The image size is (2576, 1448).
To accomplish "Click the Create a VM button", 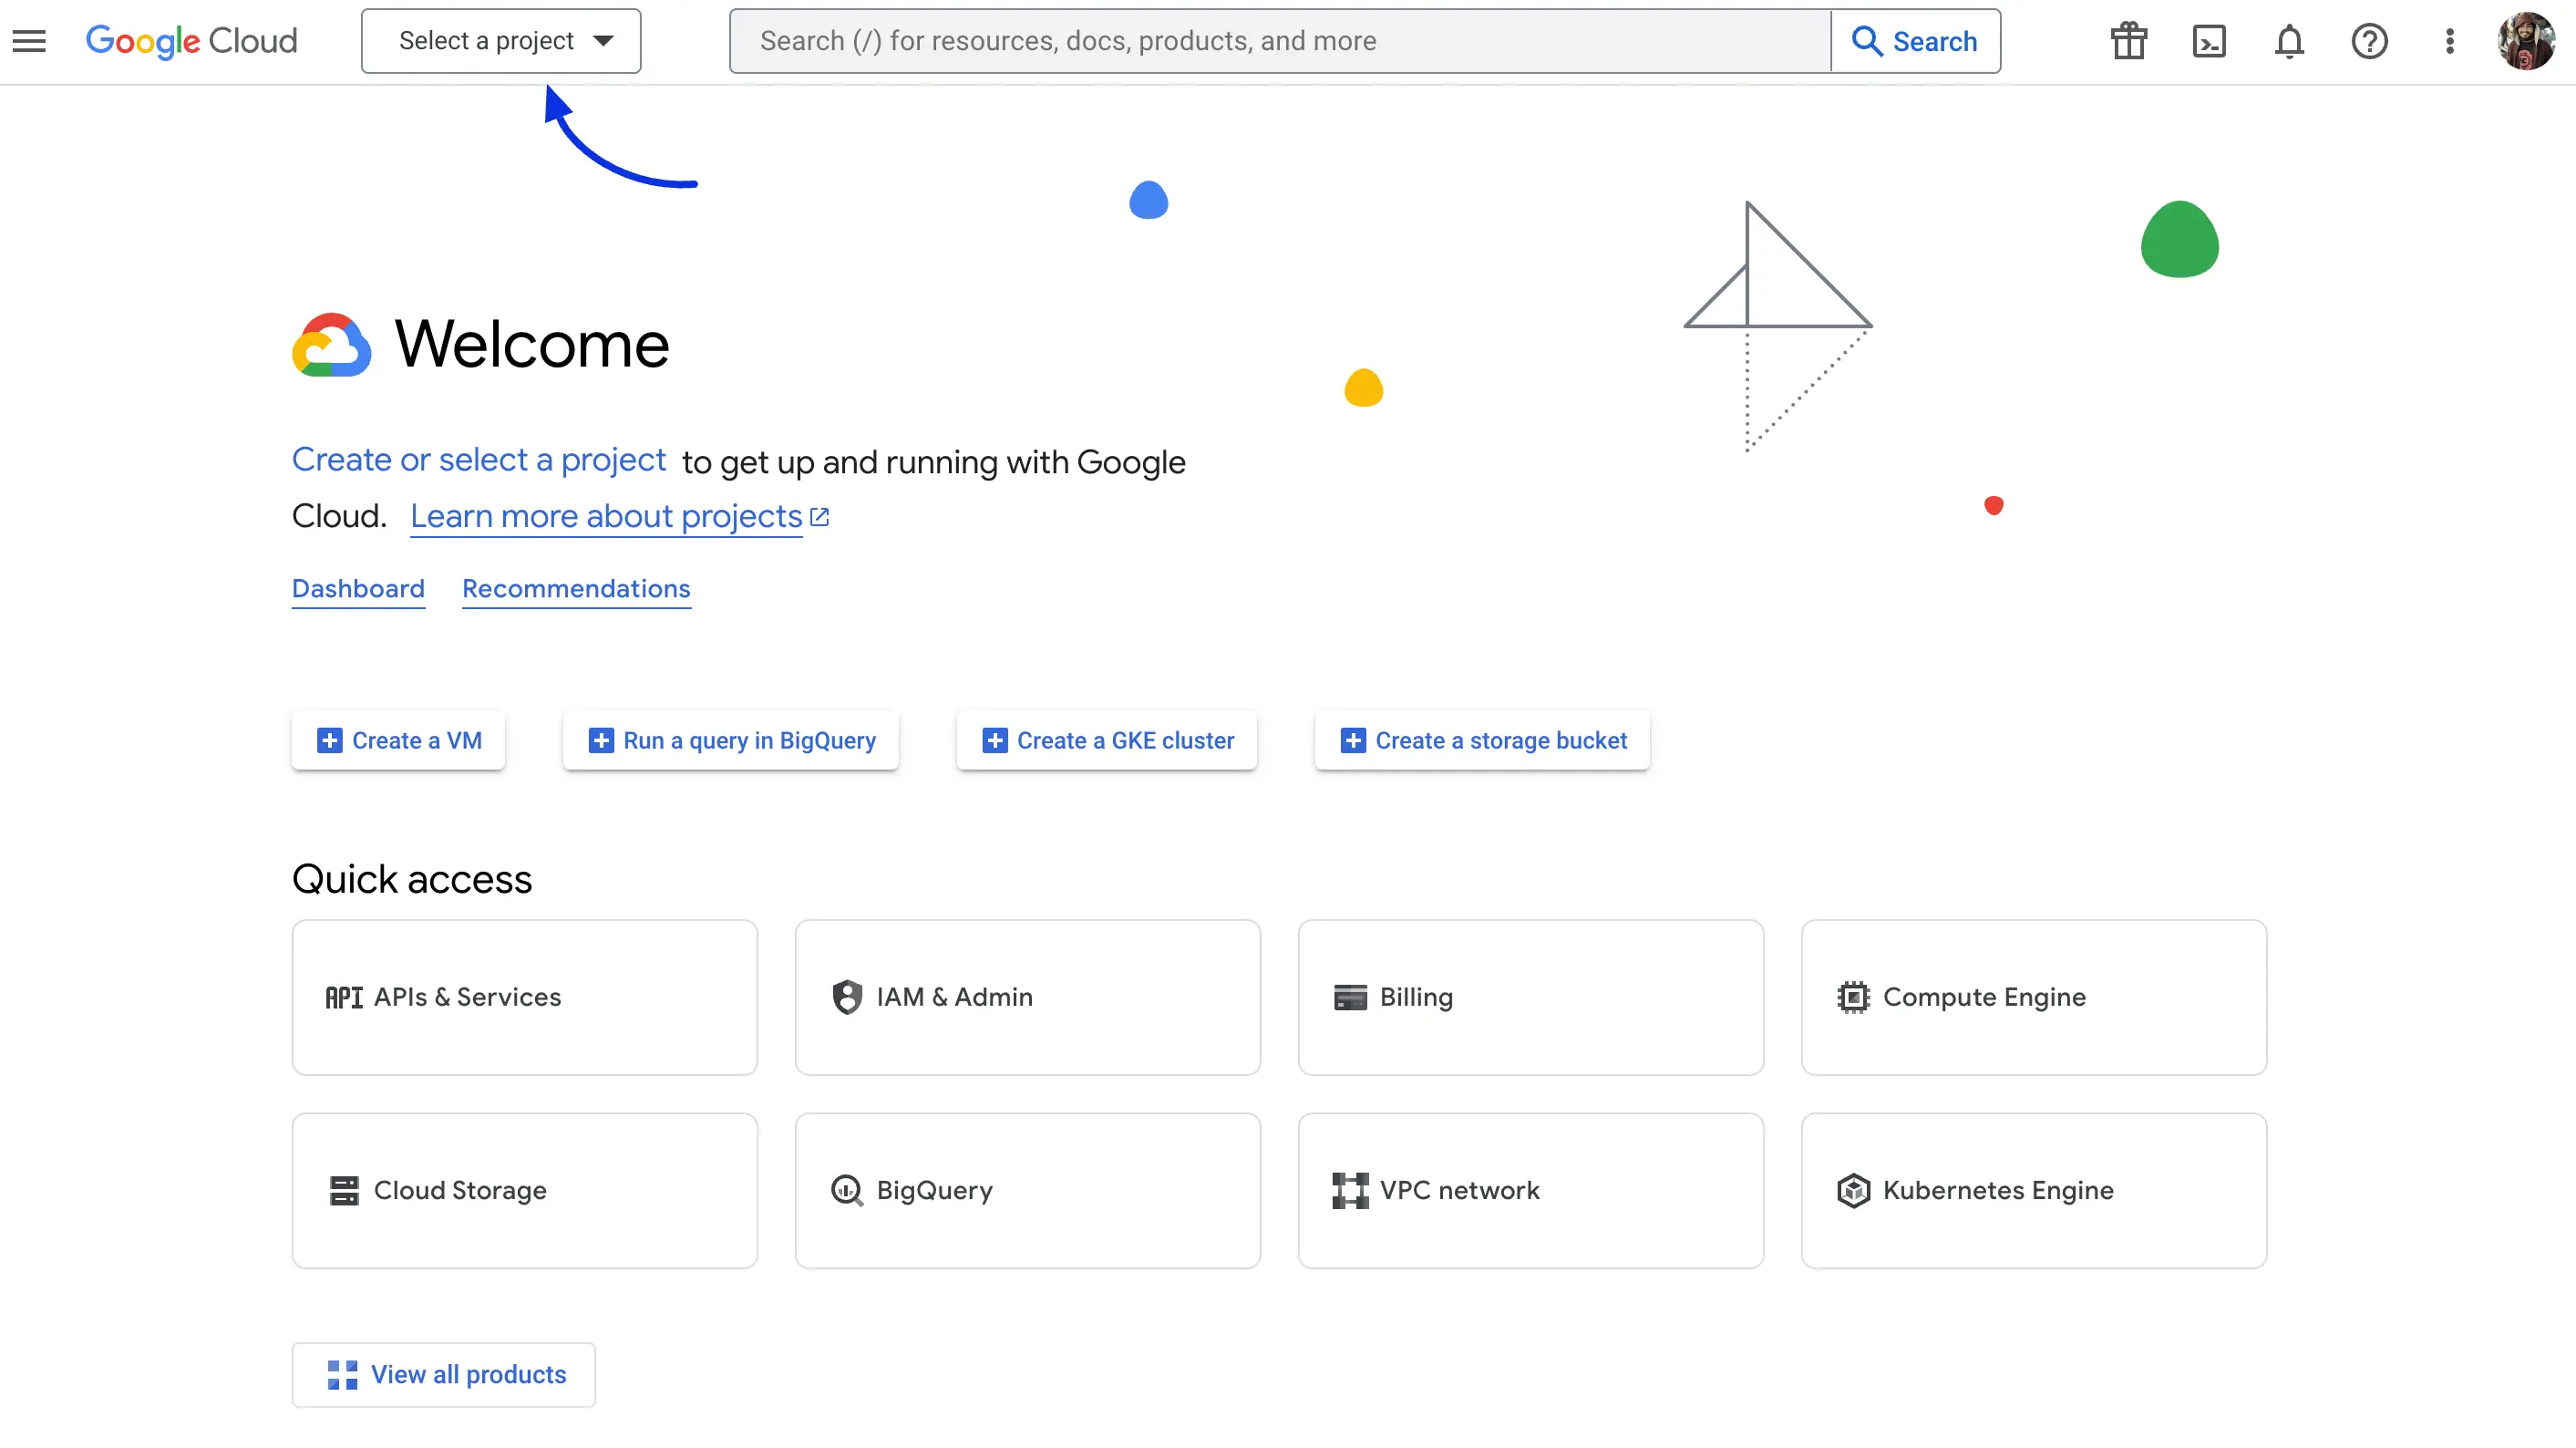I will pos(398,741).
